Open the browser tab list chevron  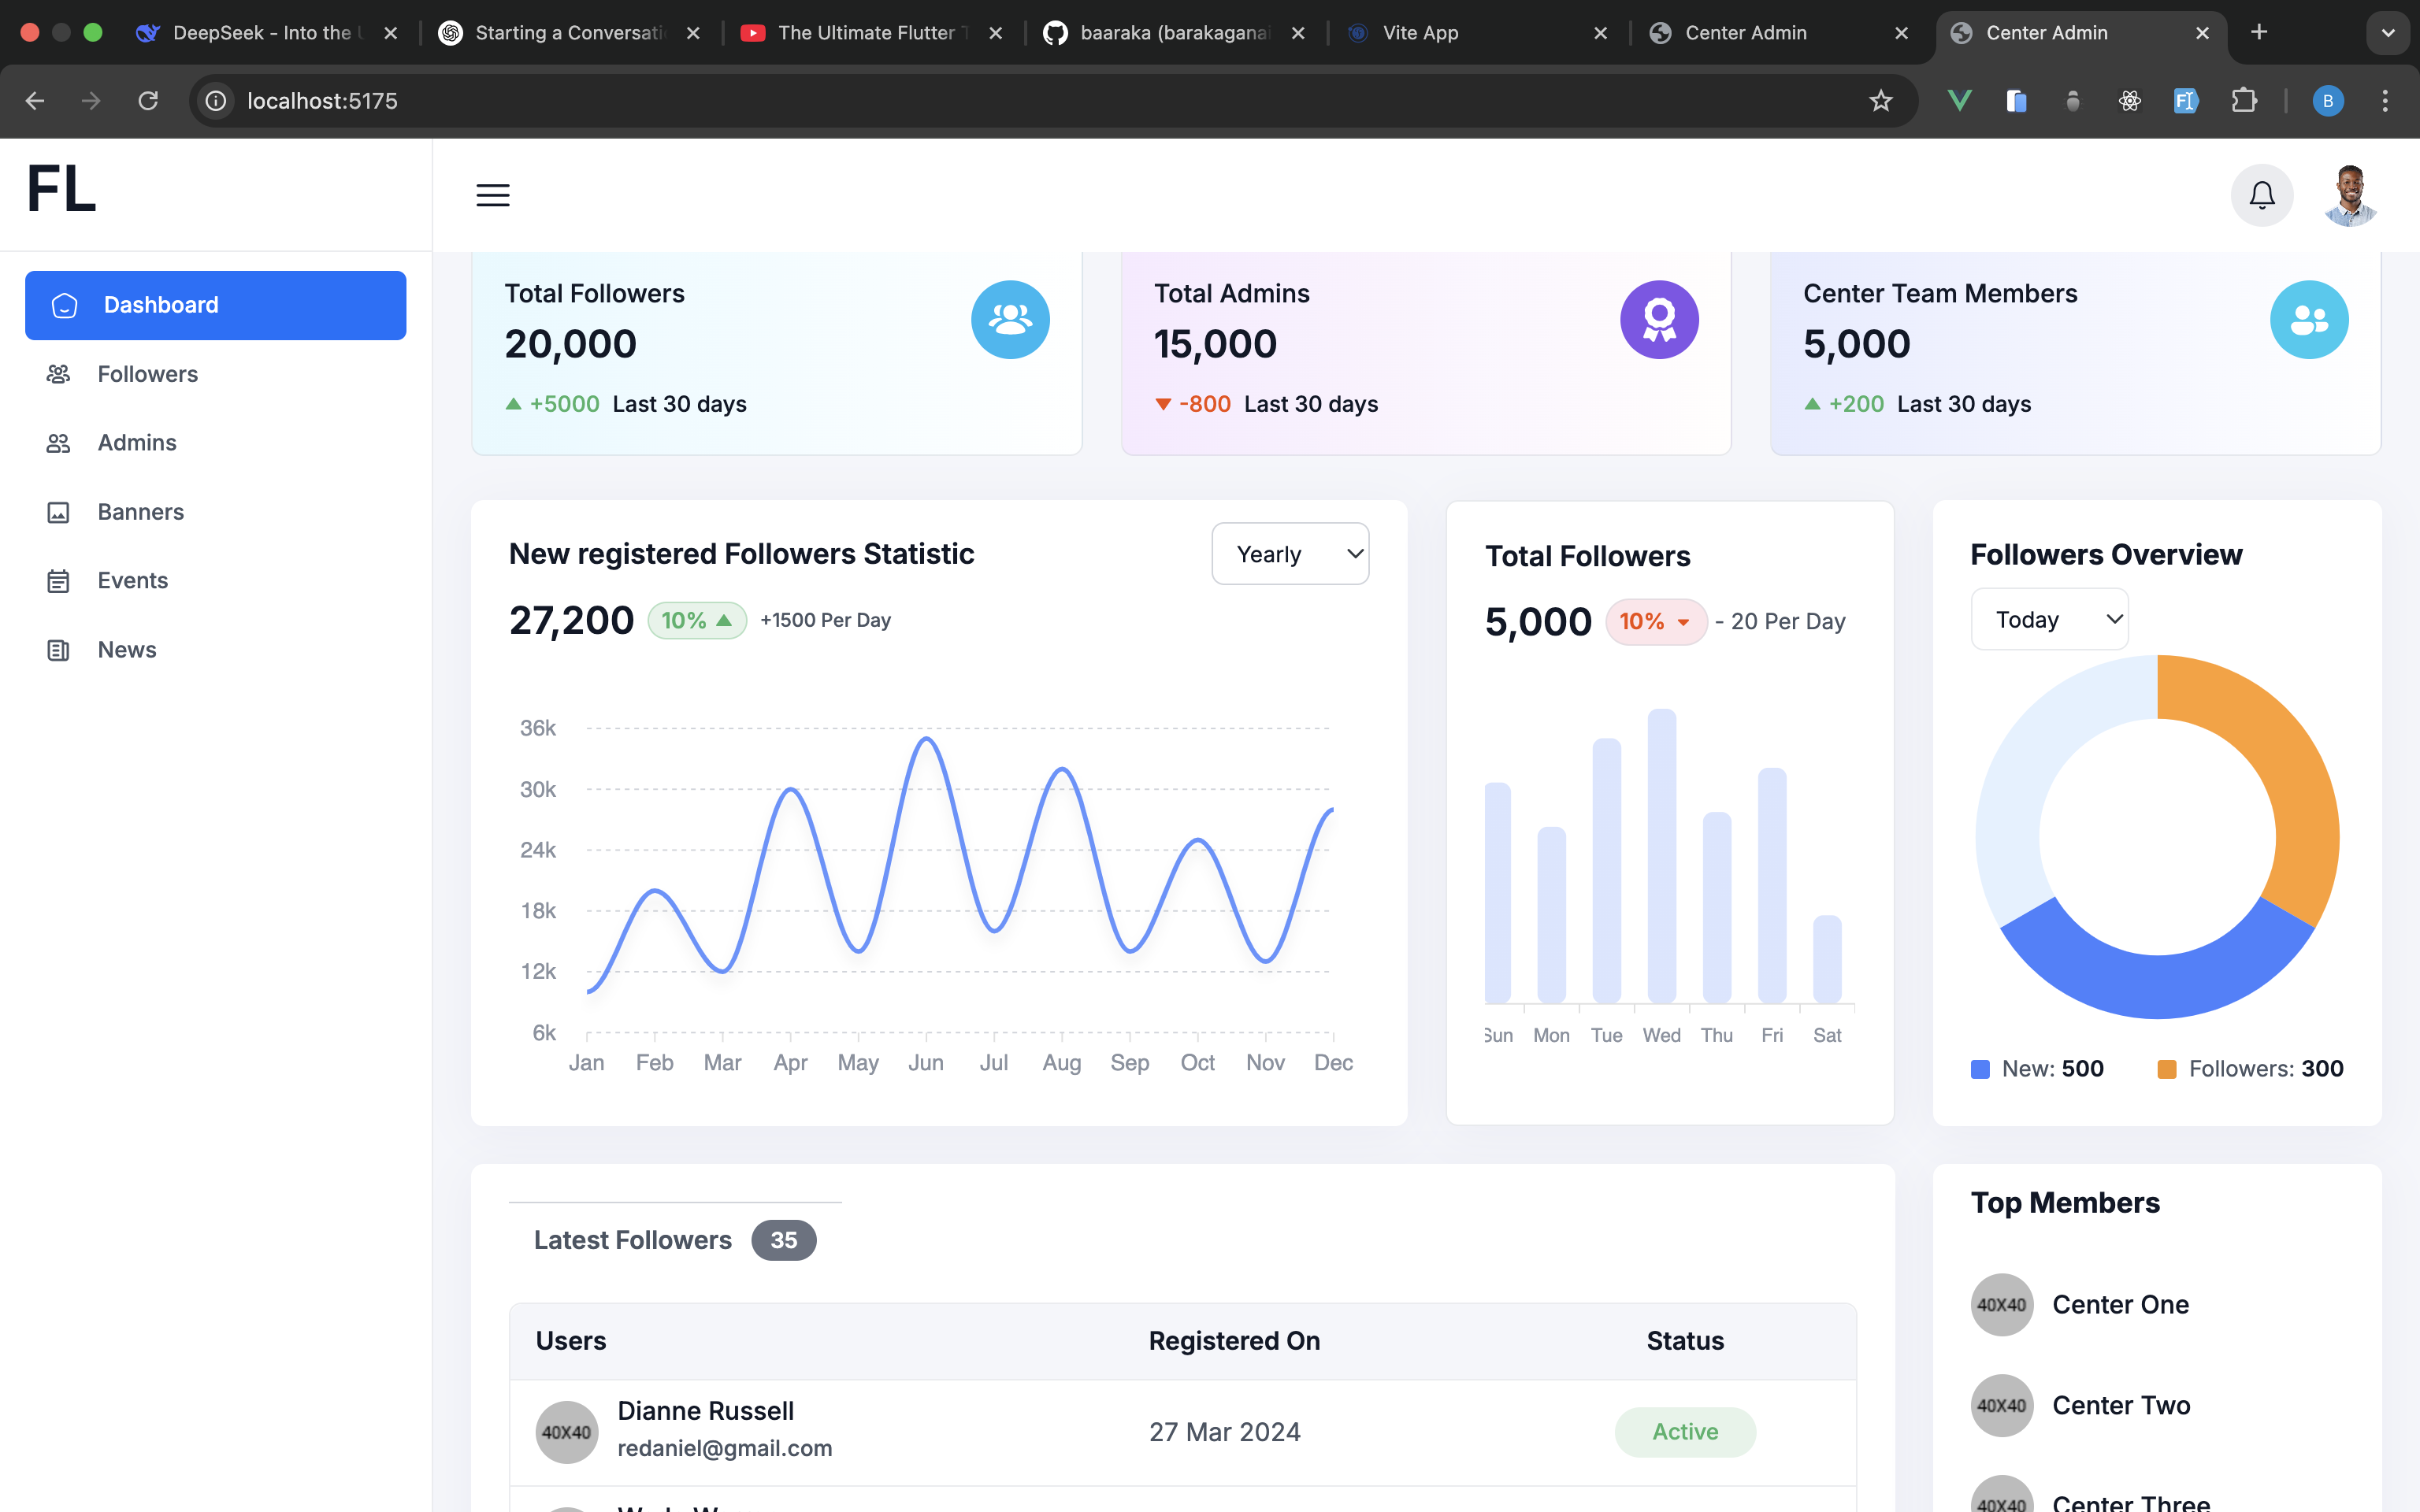pyautogui.click(x=2387, y=33)
